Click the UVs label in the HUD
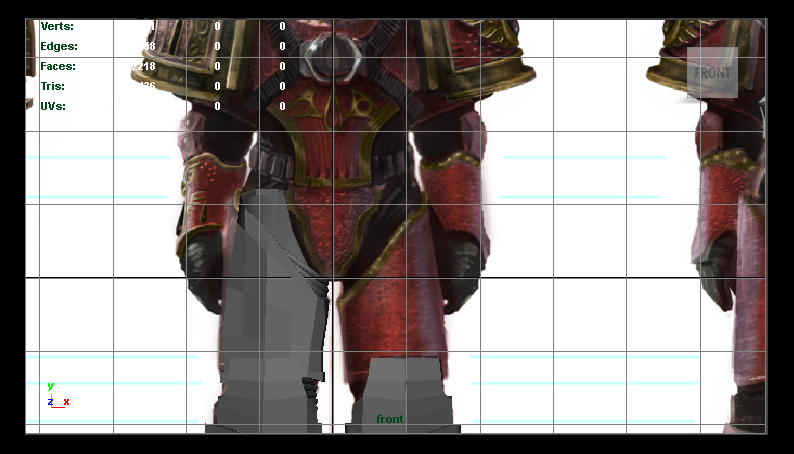Screen dimensions: 794x454 click(53, 106)
